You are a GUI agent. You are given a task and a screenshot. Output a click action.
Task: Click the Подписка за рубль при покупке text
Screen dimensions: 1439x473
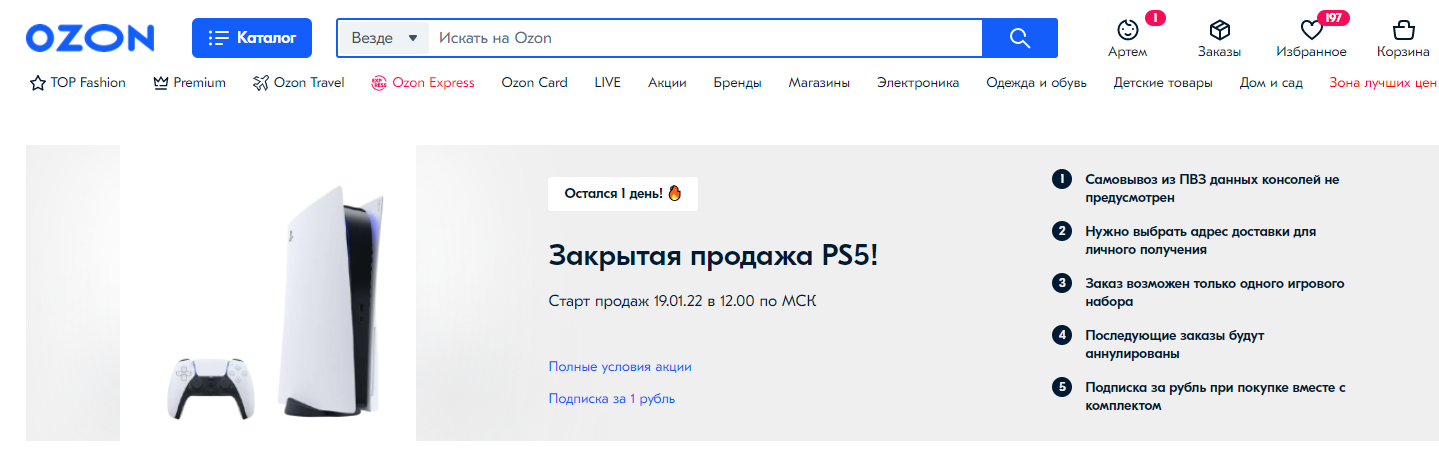[1216, 396]
